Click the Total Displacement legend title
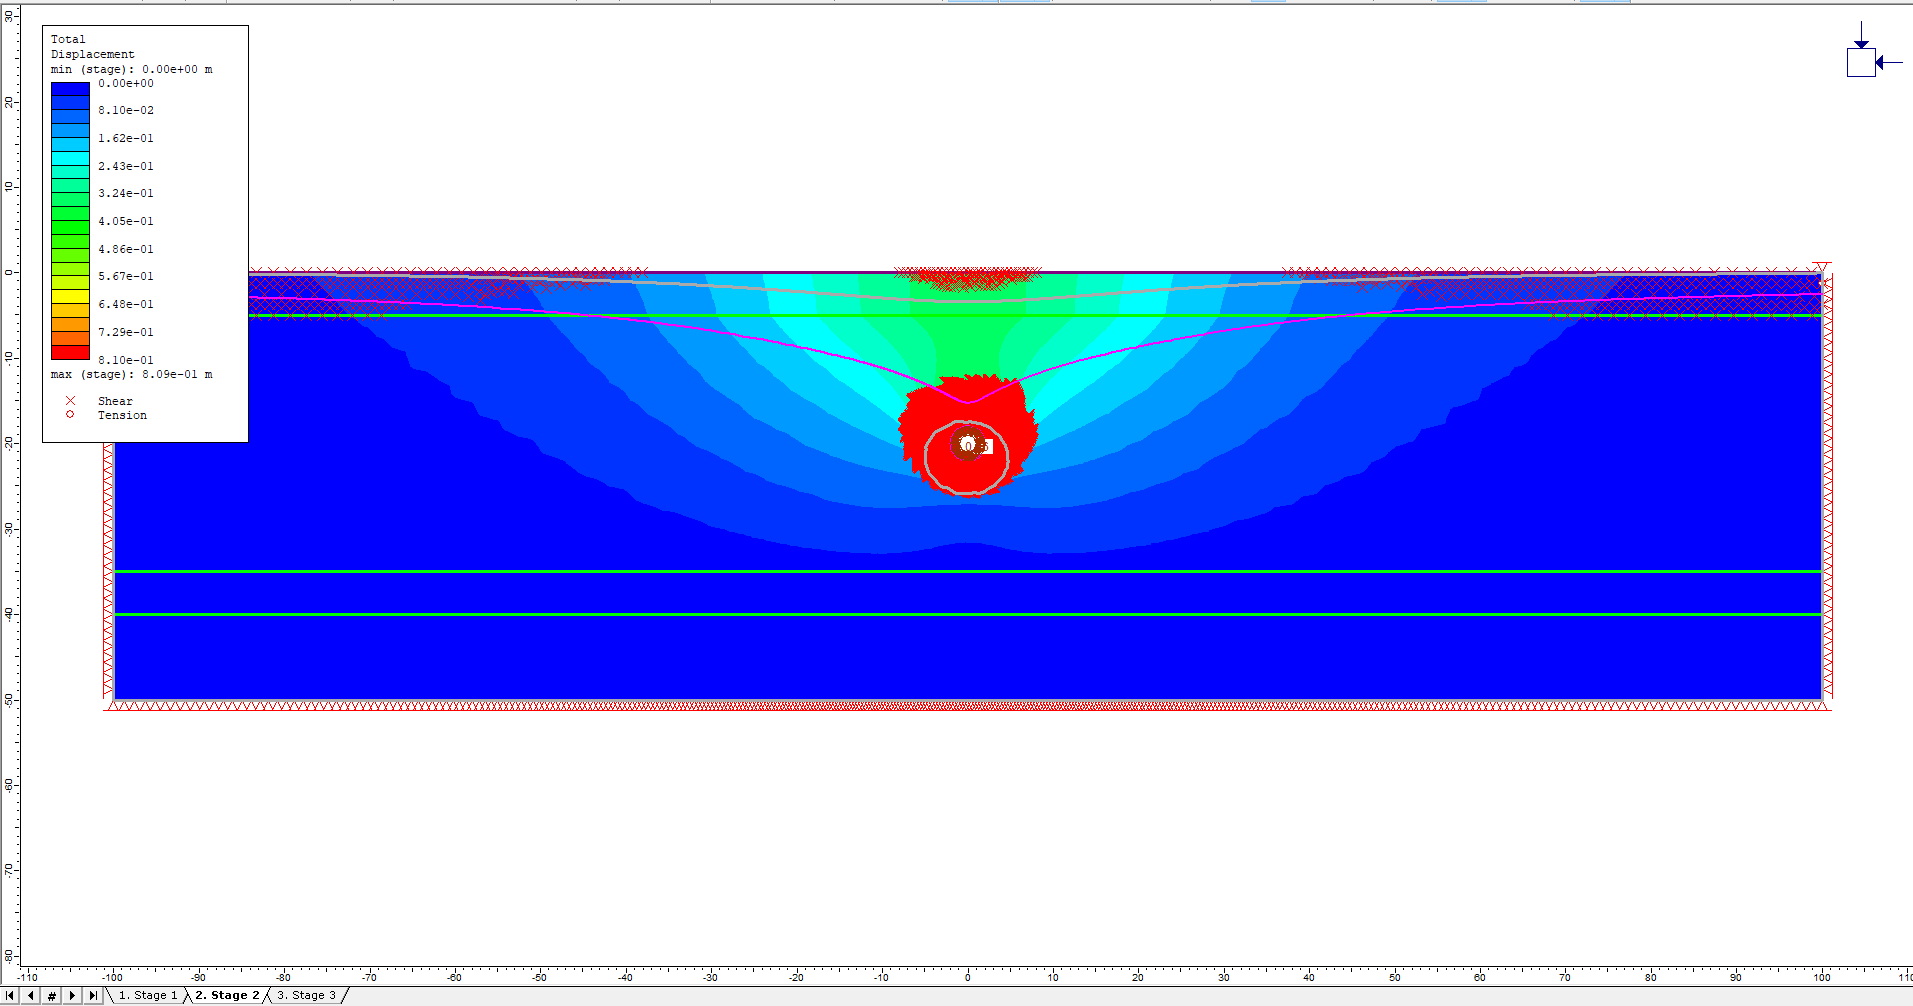The width and height of the screenshot is (1913, 1006). click(x=80, y=45)
